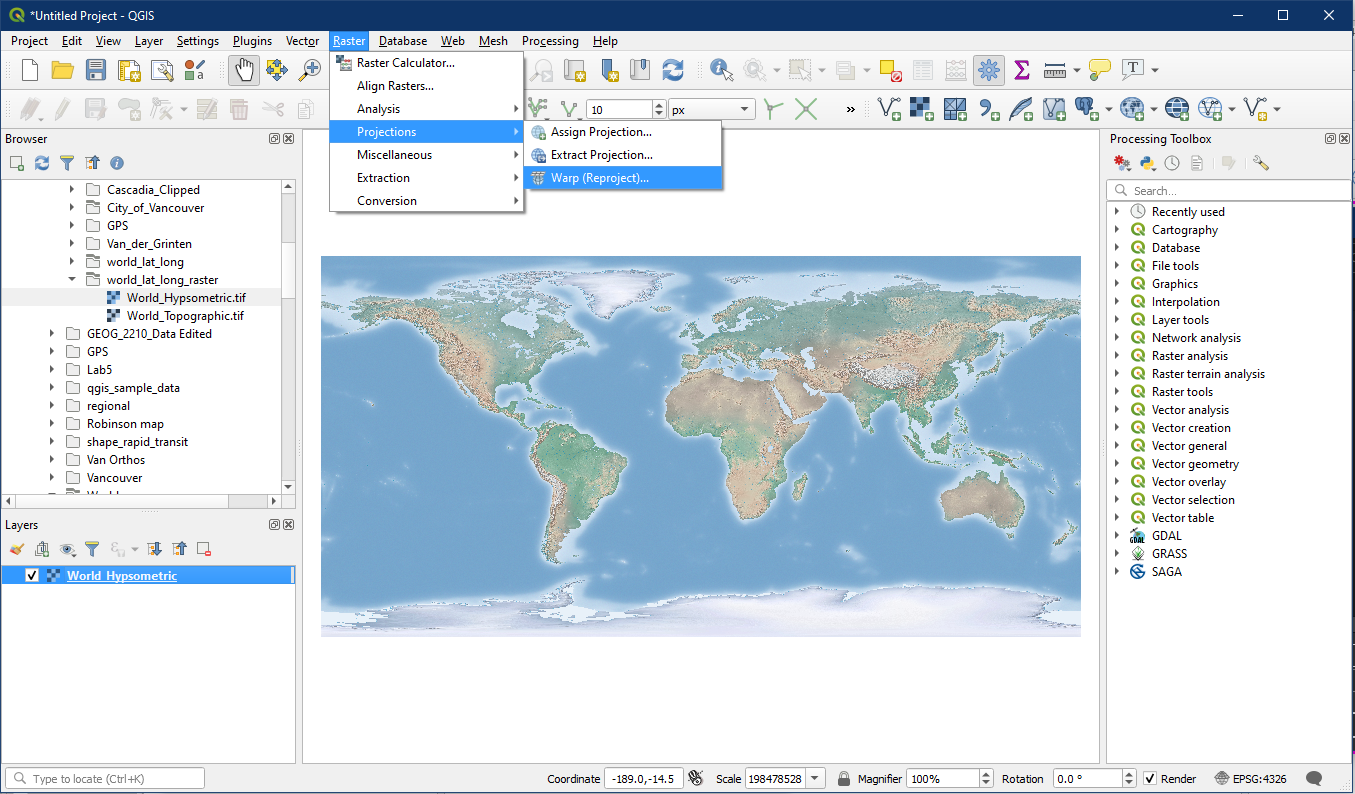Click Filter Legend funnel icon in Layers panel
This screenshot has width=1355, height=794.
(92, 549)
